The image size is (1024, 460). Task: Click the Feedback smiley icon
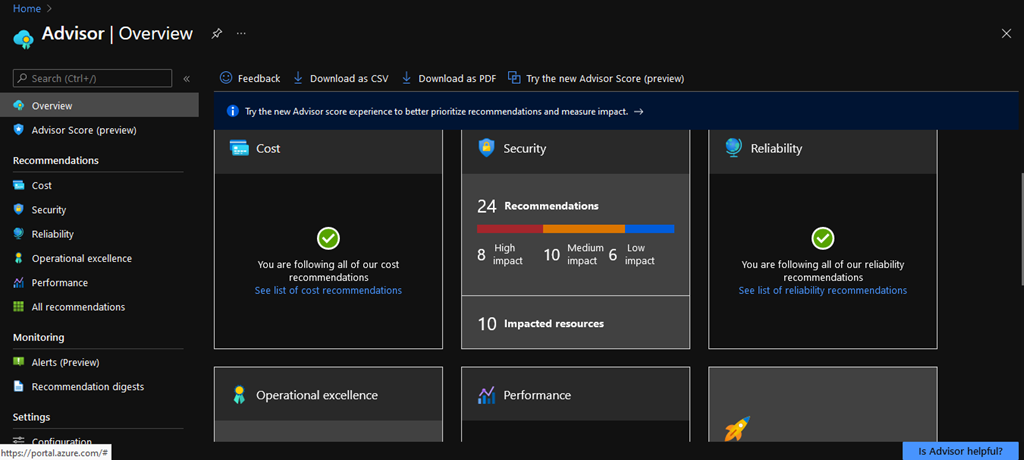point(226,78)
